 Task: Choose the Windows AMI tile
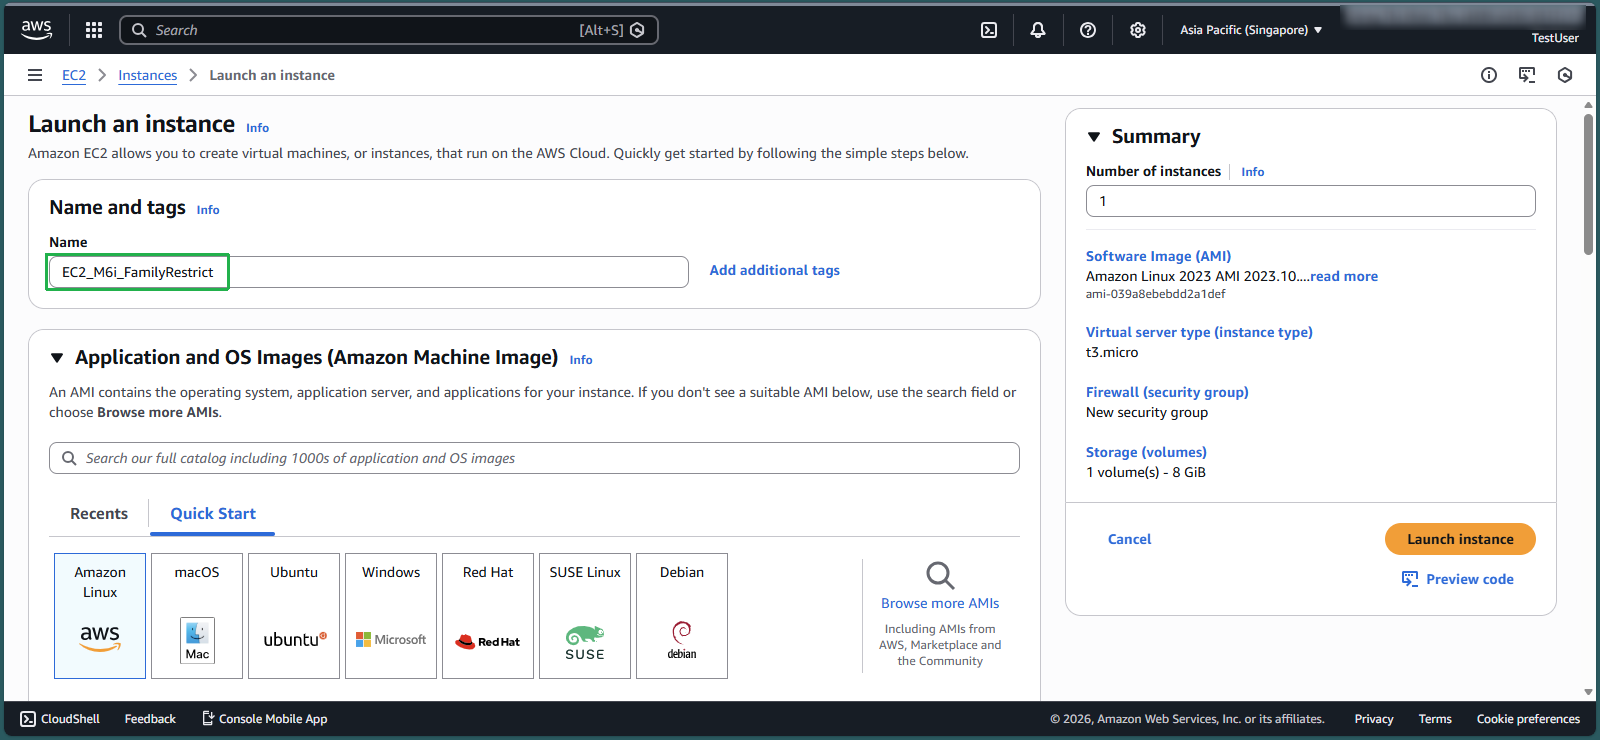click(391, 615)
